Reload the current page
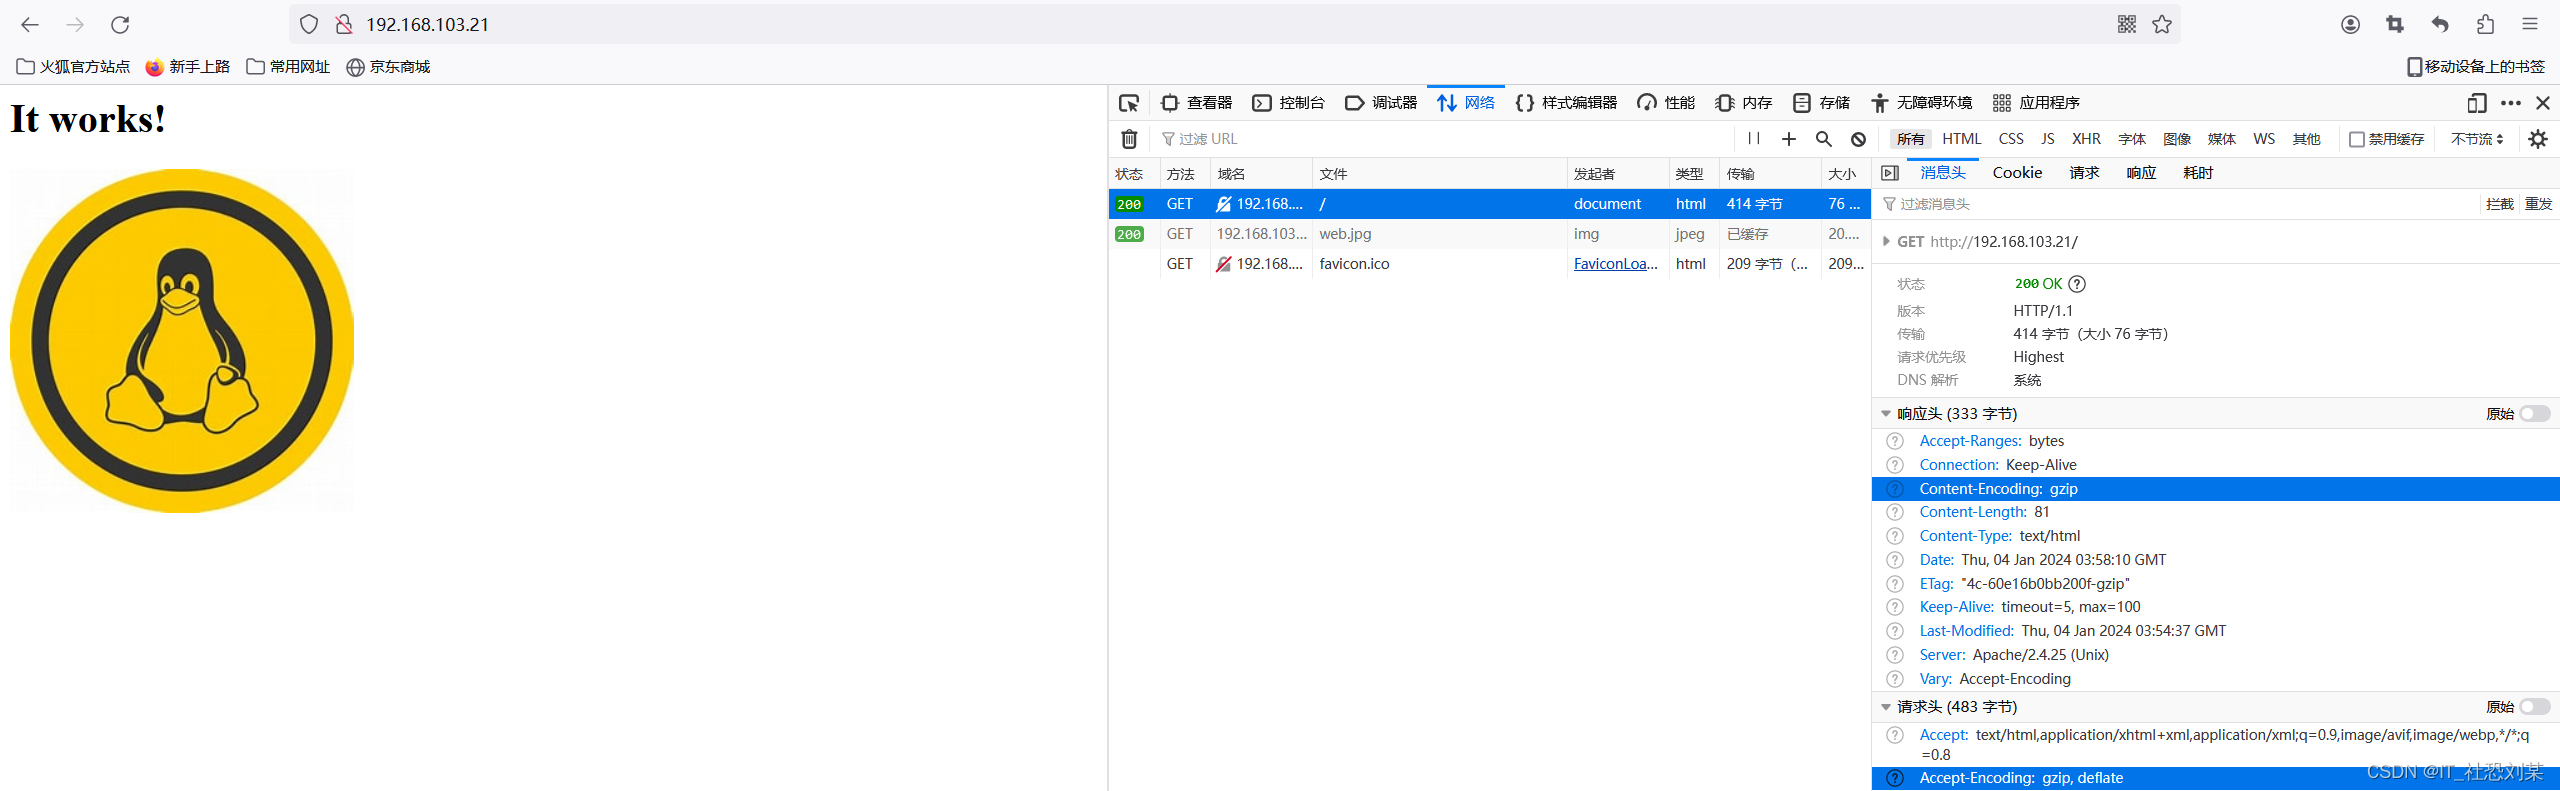 pos(120,24)
